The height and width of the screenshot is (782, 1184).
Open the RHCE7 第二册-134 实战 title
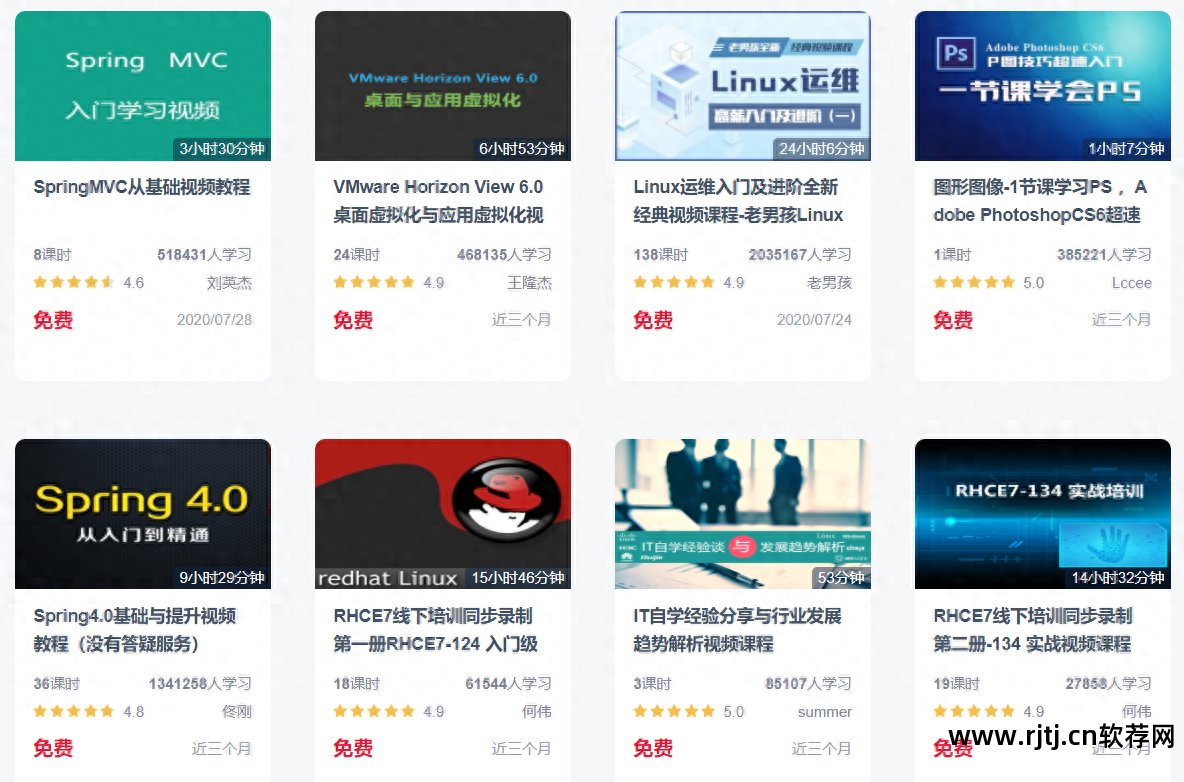tap(1033, 630)
